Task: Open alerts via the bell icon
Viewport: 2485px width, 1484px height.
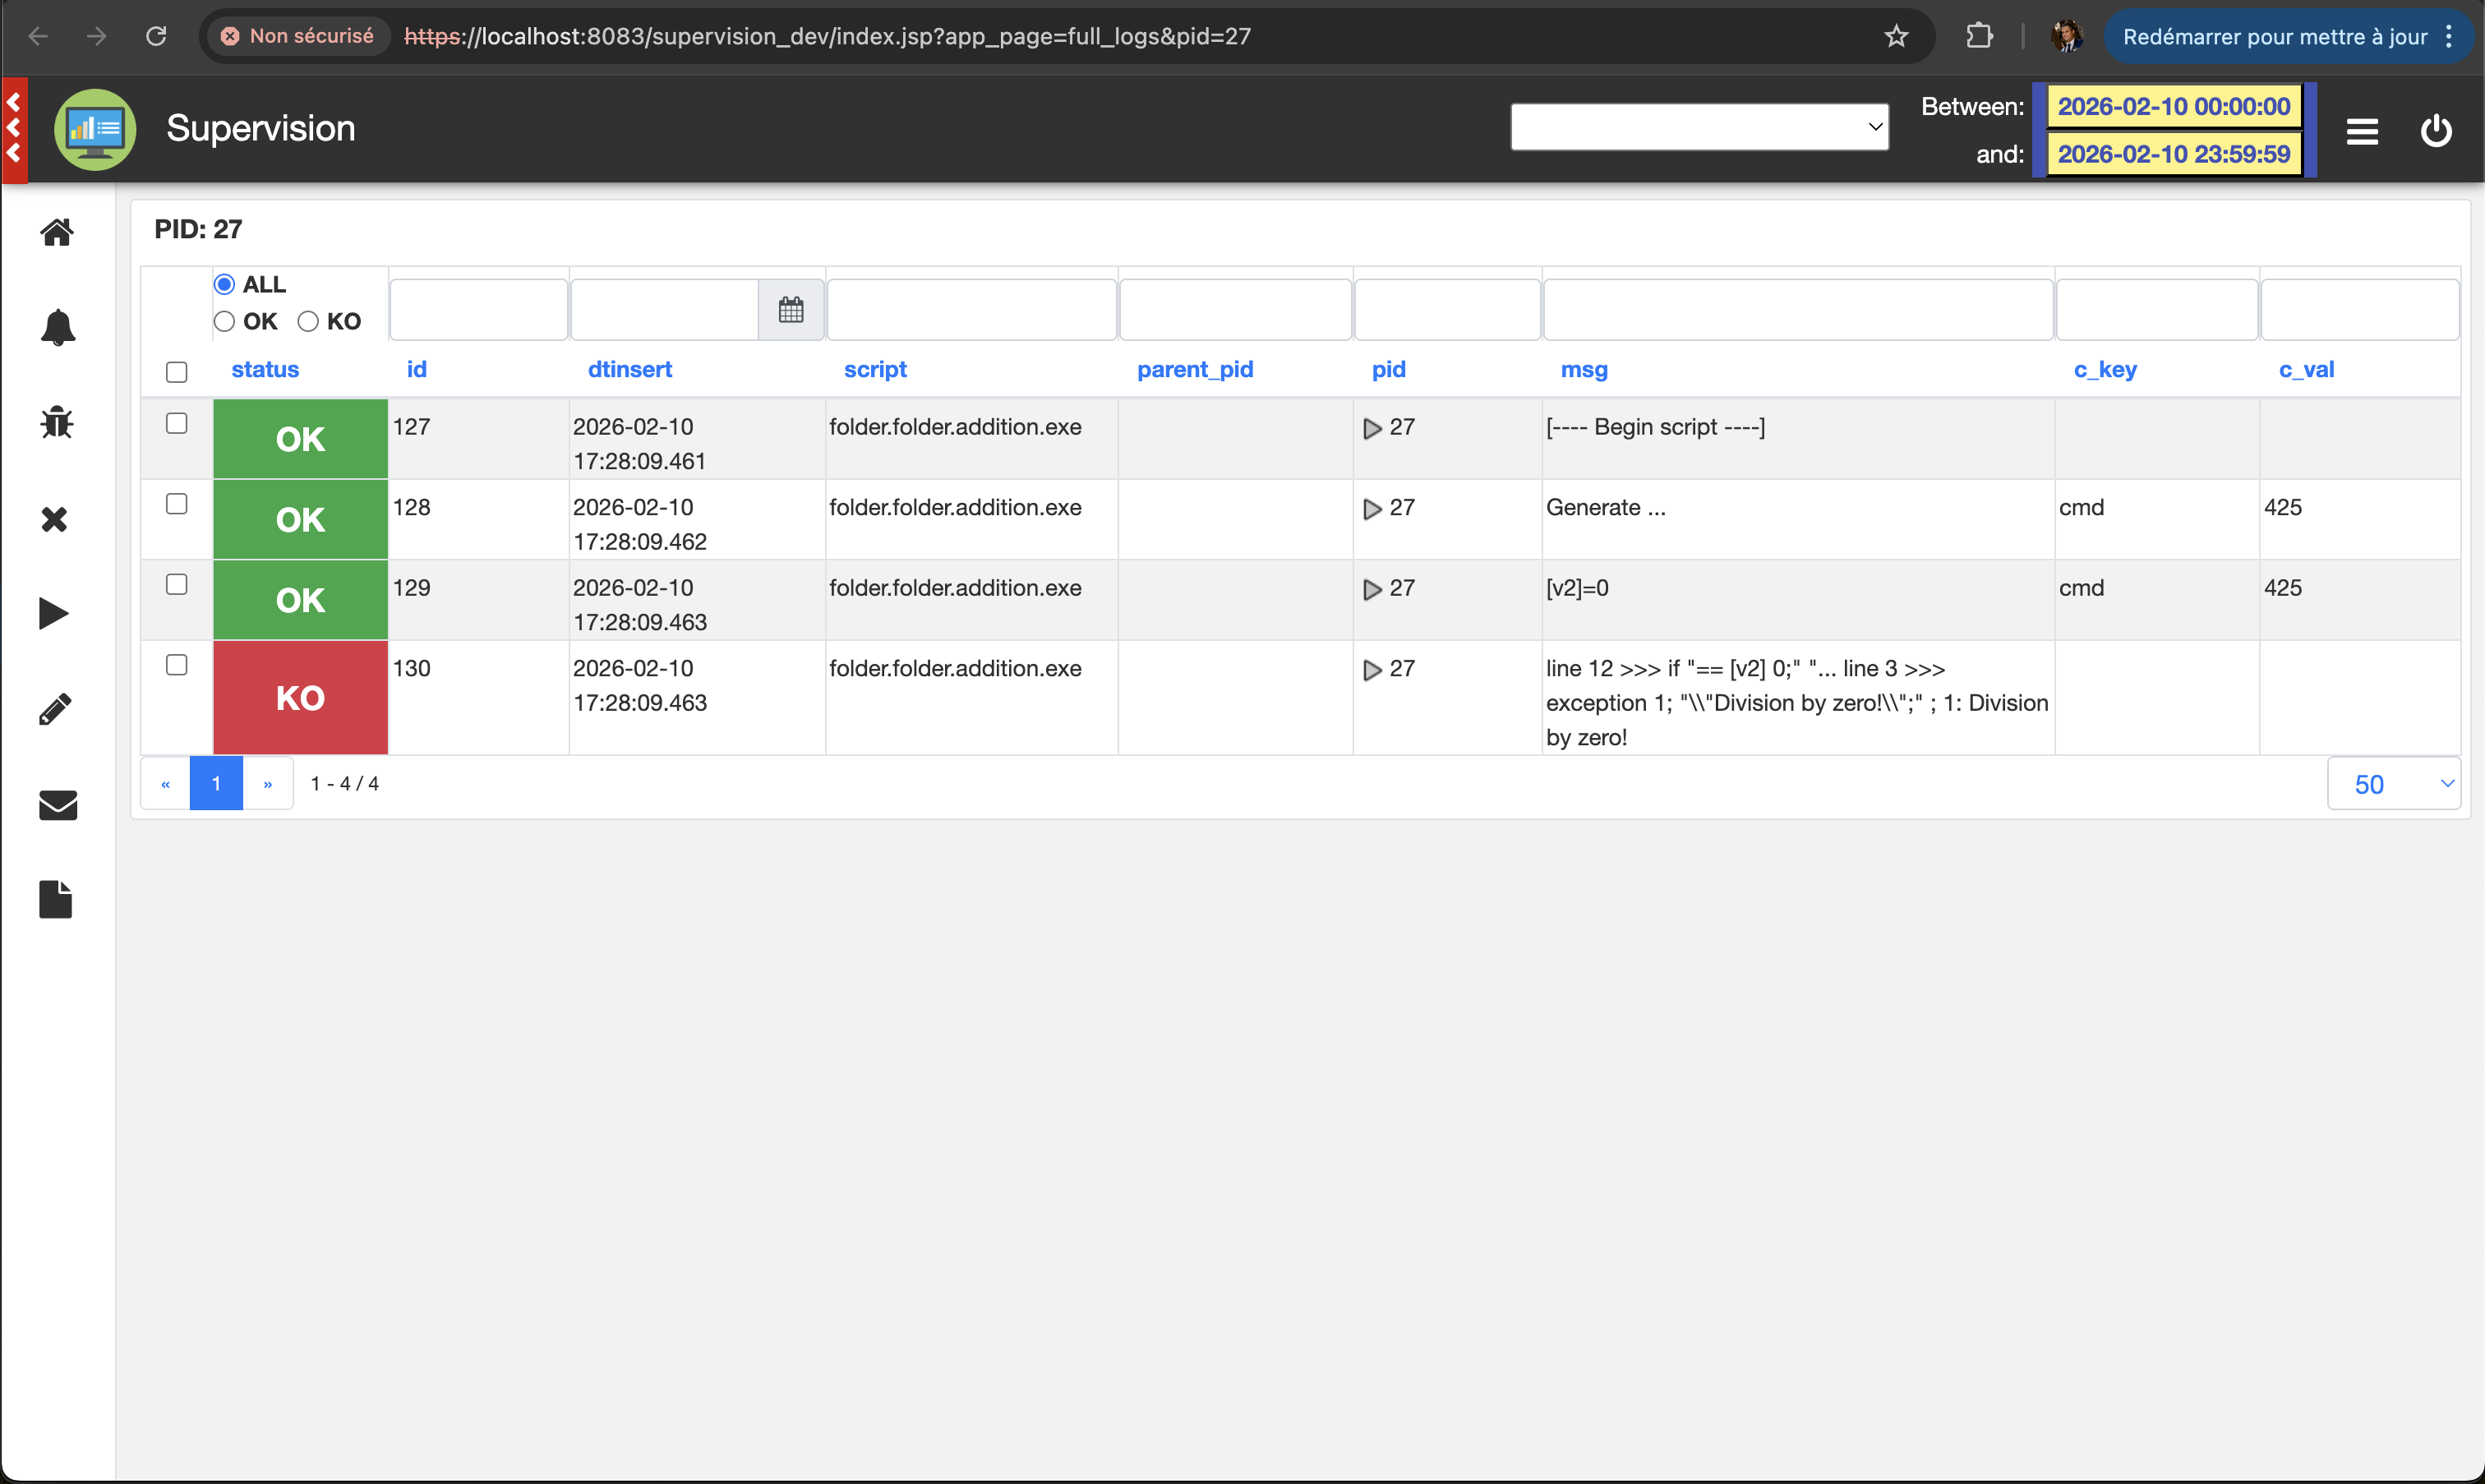Action: pyautogui.click(x=57, y=327)
